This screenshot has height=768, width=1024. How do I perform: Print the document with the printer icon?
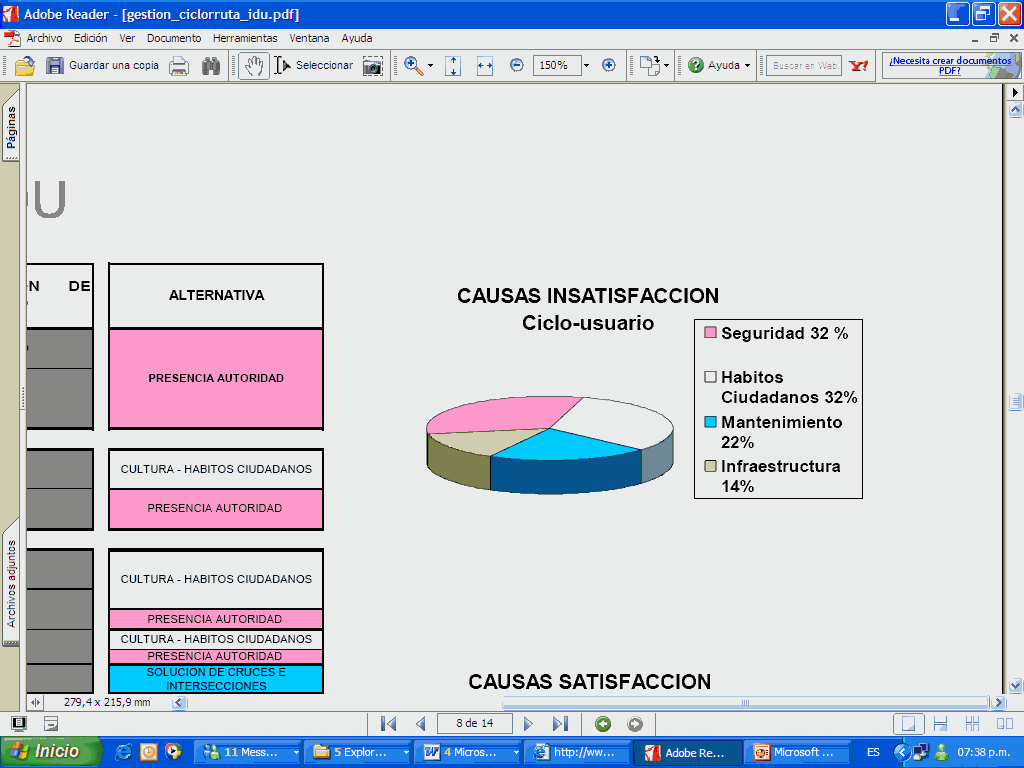coord(179,66)
